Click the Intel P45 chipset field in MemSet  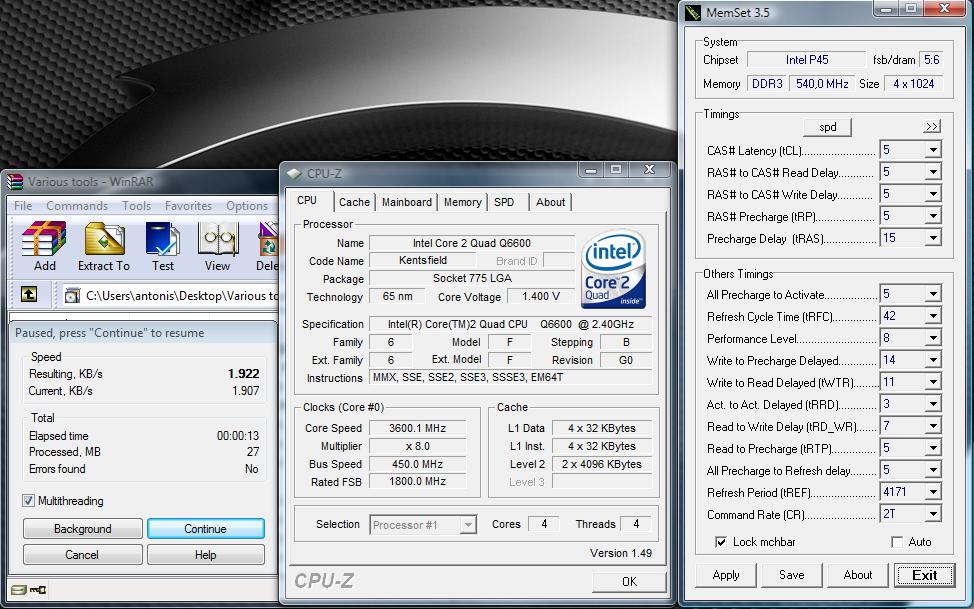pyautogui.click(x=806, y=60)
